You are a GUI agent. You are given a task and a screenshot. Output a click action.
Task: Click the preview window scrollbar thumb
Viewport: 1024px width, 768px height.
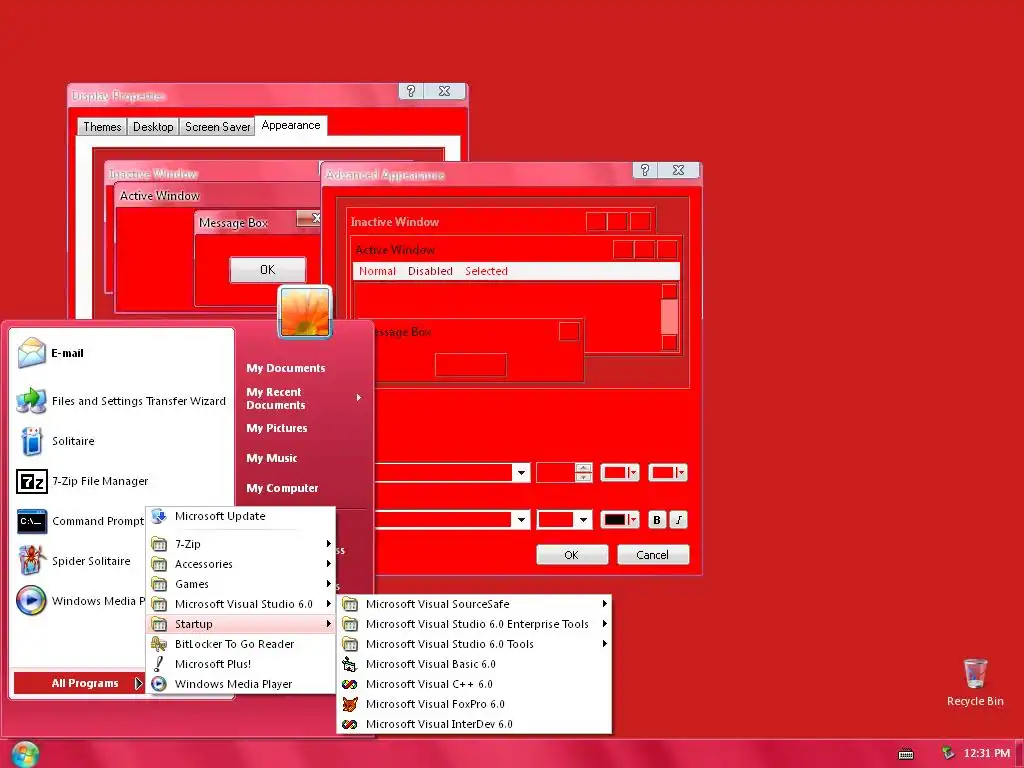tap(669, 317)
